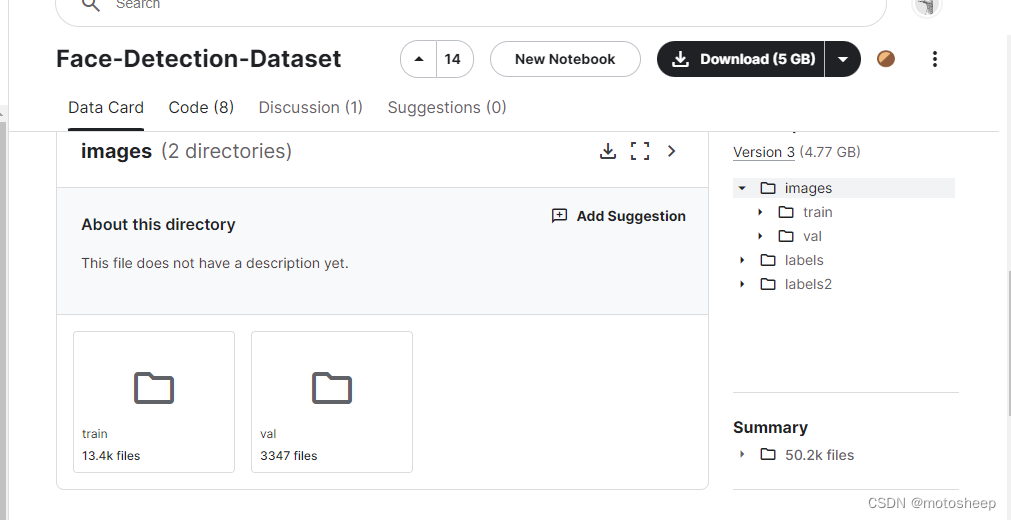Switch to the Discussion (1) tab
1011x520 pixels.
pos(310,107)
